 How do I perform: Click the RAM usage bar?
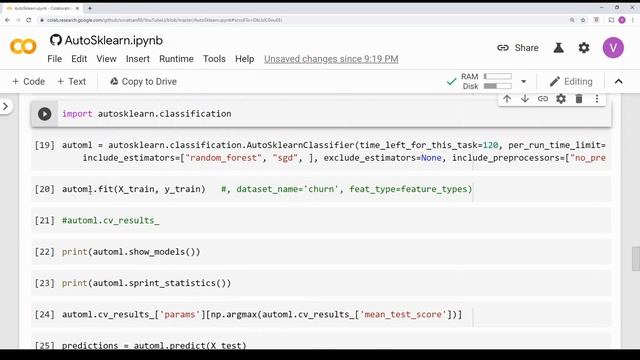click(498, 76)
